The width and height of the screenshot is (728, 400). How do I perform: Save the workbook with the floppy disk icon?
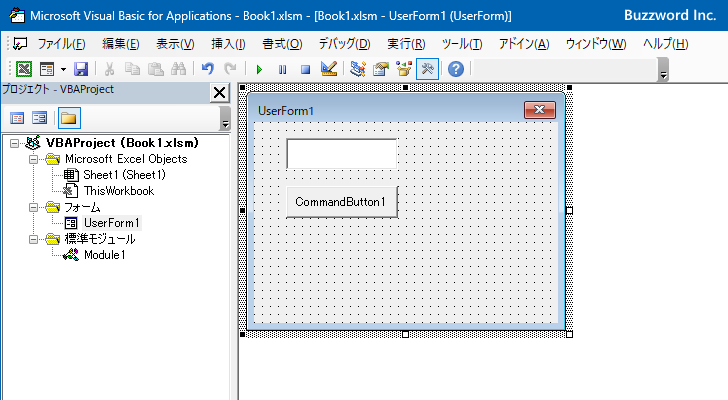(x=81, y=69)
